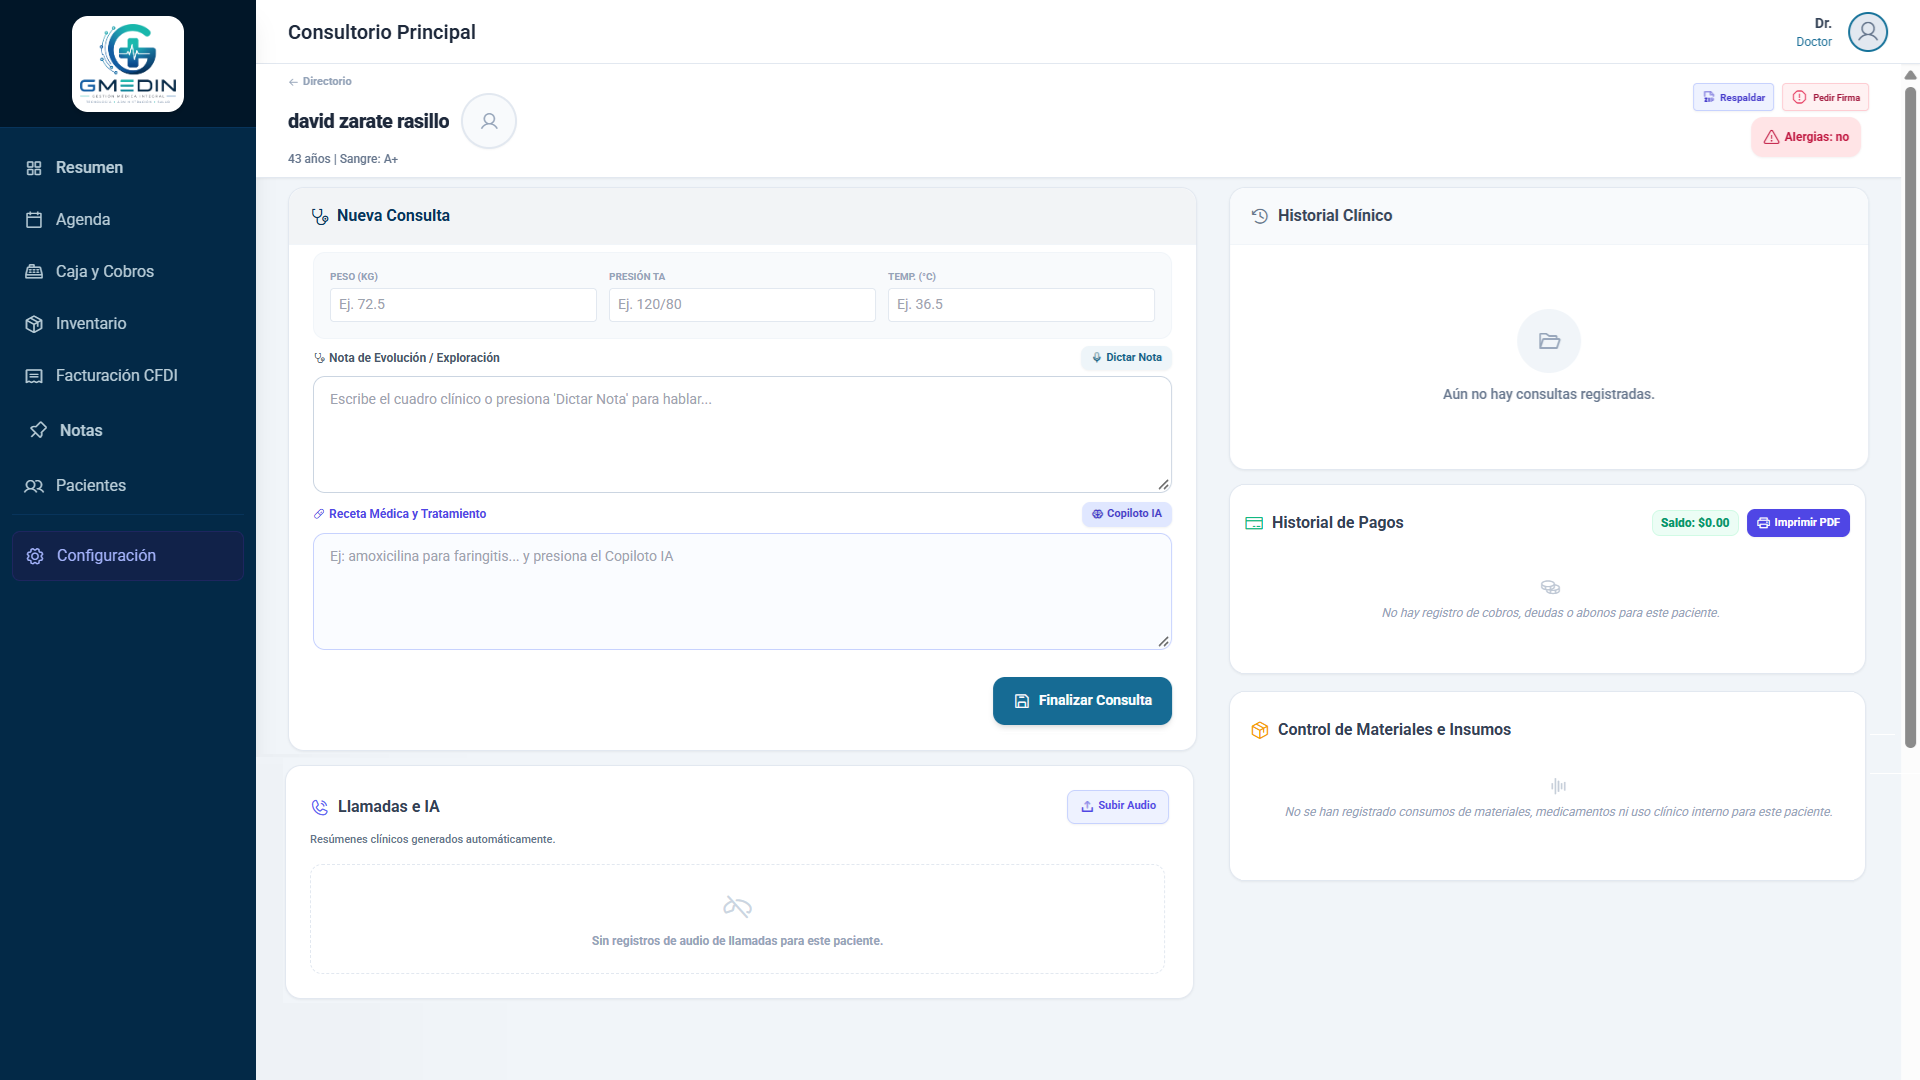Click the doctor profile avatar icon
This screenshot has height=1080, width=1920.
pos(1867,32)
